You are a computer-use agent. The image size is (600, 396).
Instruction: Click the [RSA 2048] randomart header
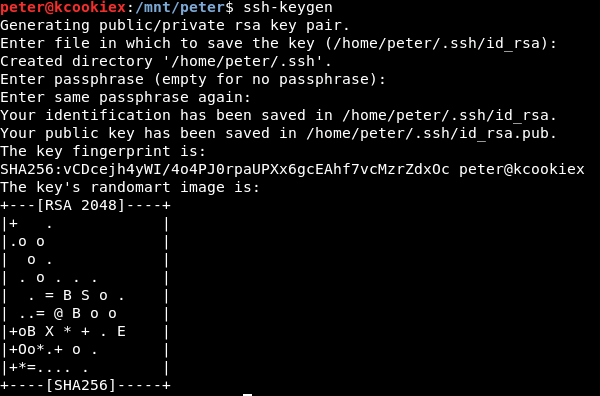click(81, 205)
